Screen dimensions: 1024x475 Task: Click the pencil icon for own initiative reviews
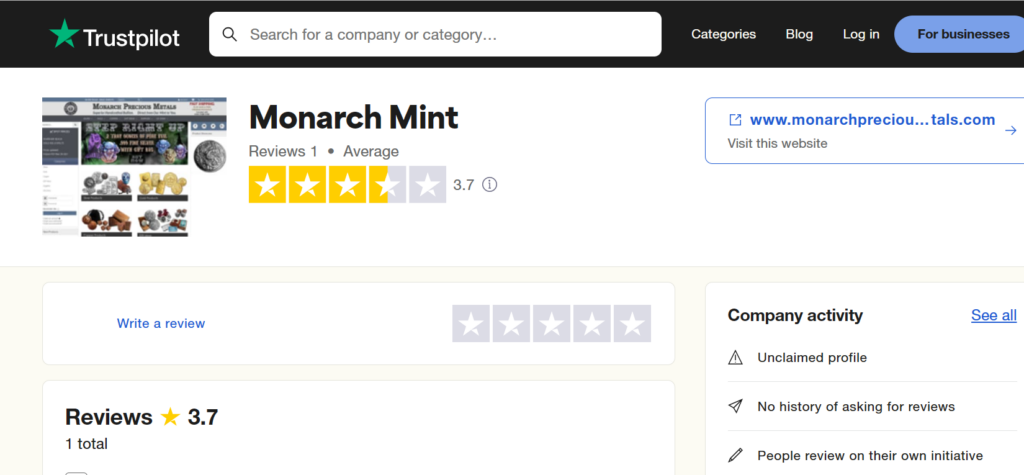coord(735,455)
